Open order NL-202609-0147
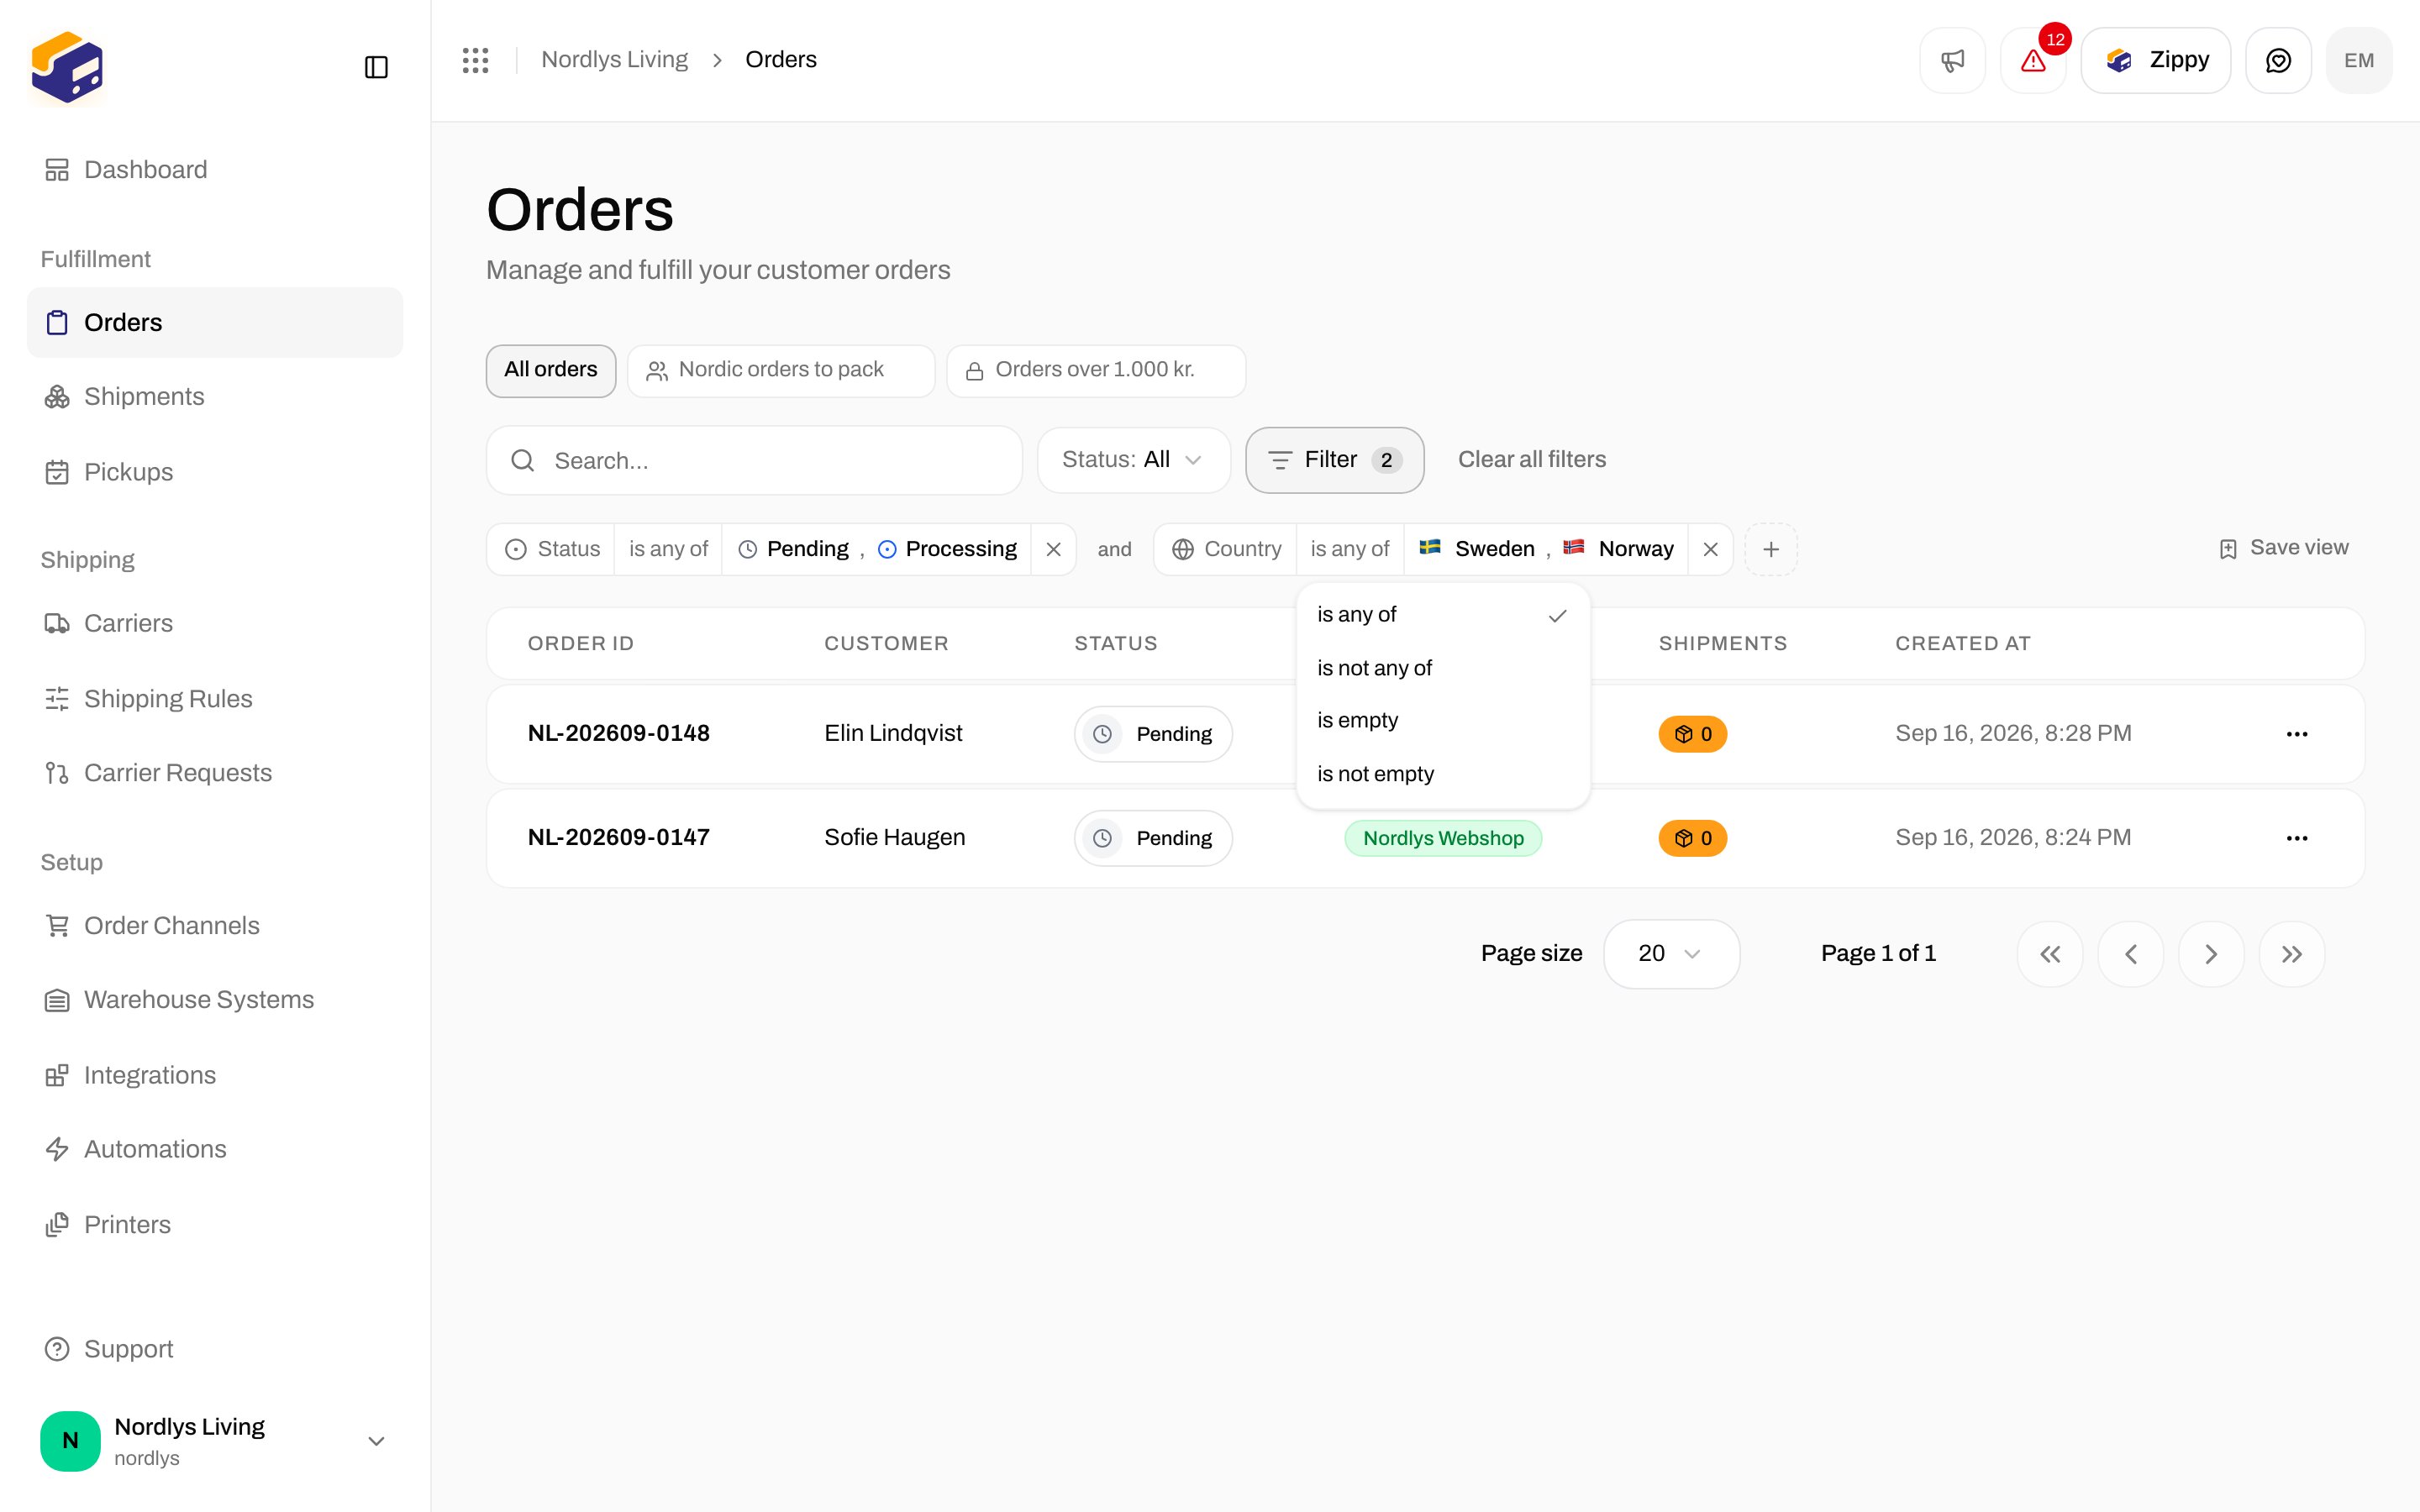 pos(619,838)
